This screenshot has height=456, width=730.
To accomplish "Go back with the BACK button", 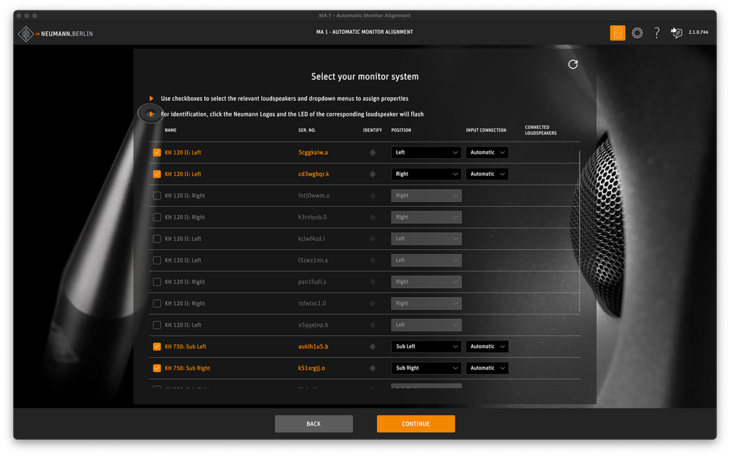I will [x=314, y=424].
